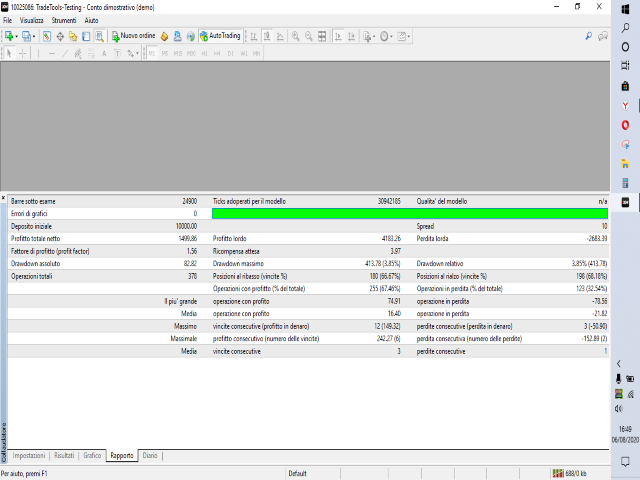Toggle the Navigator folder-star icon

(73, 36)
